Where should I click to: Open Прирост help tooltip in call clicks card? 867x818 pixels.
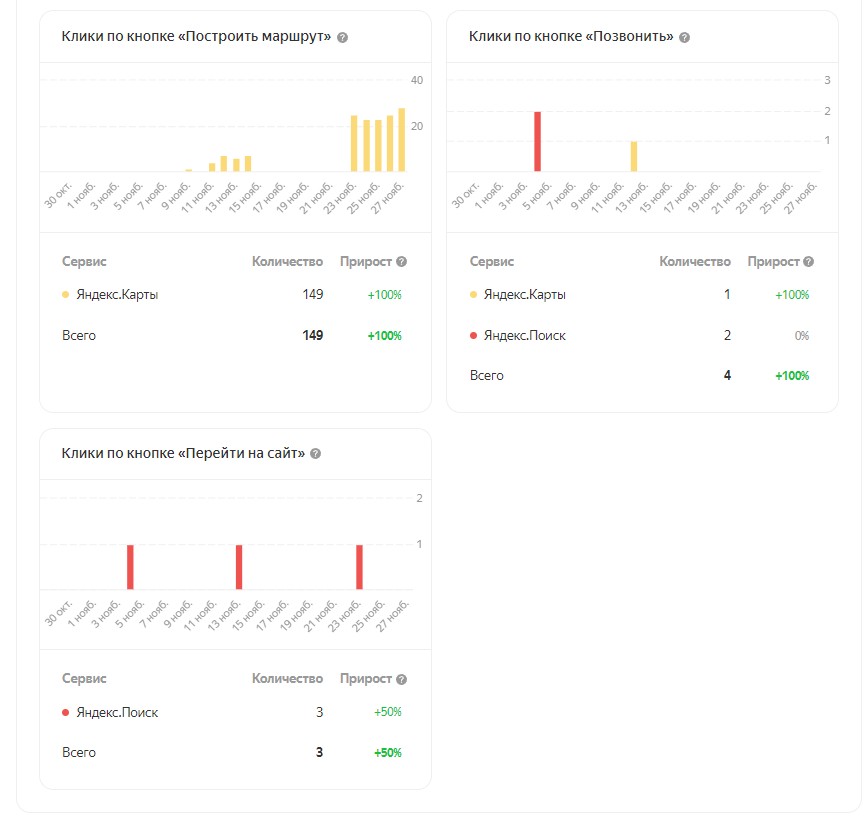(x=808, y=262)
